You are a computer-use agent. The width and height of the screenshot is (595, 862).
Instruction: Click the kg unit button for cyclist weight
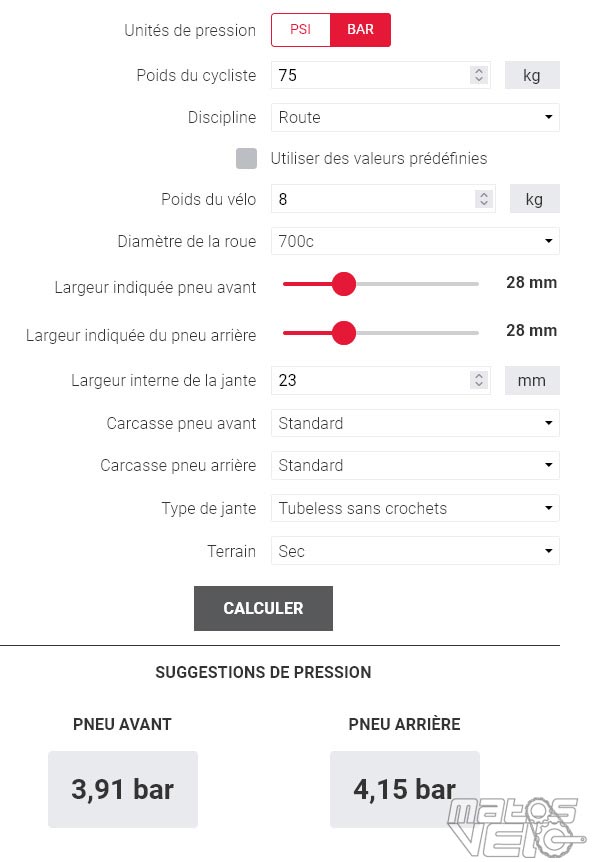click(x=532, y=75)
